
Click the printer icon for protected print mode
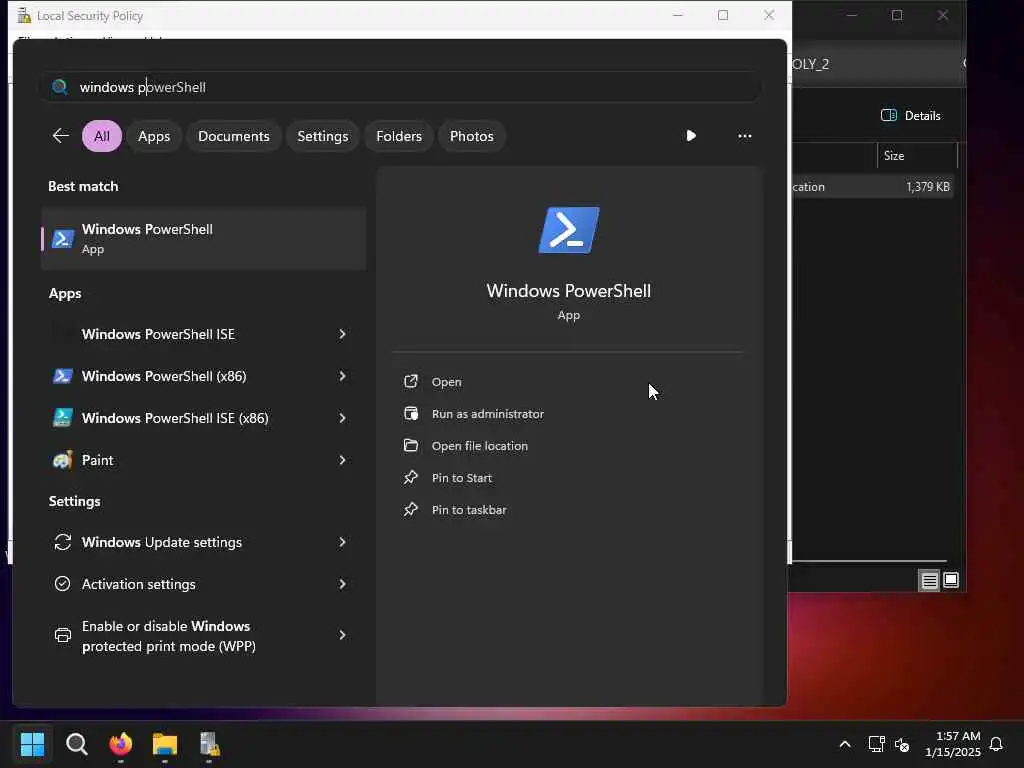click(x=63, y=635)
